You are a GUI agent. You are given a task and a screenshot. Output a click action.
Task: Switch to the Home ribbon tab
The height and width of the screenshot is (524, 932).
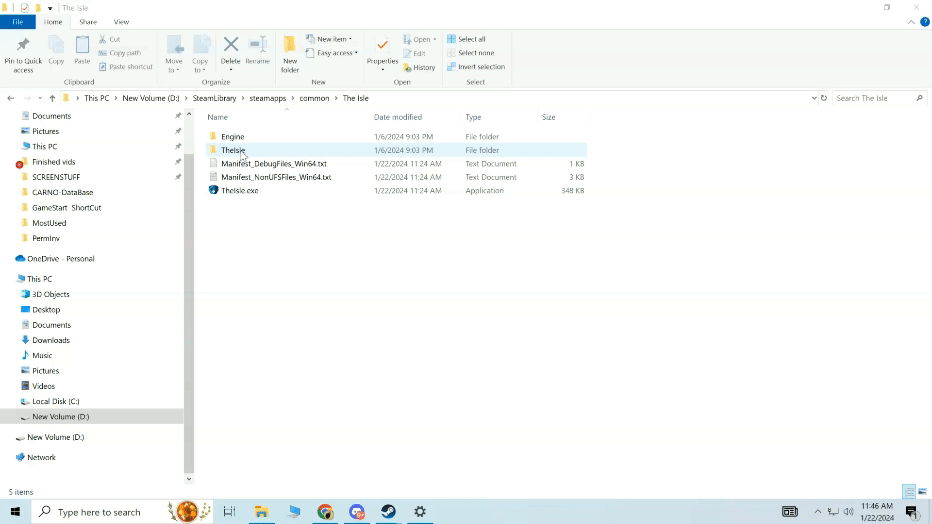(52, 22)
